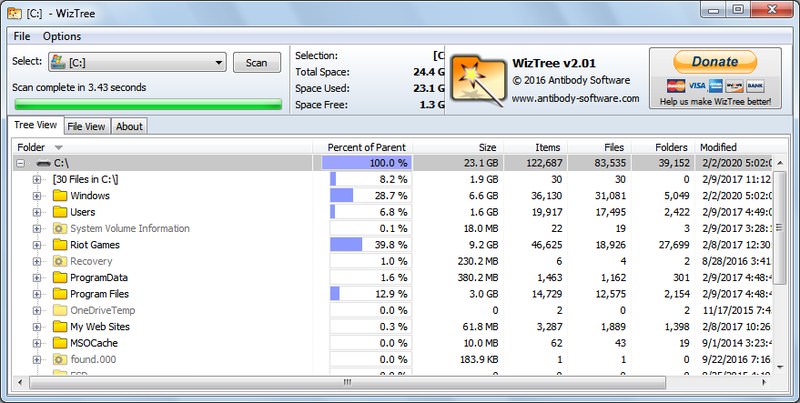
Task: Switch to the File View tab
Action: coord(86,127)
